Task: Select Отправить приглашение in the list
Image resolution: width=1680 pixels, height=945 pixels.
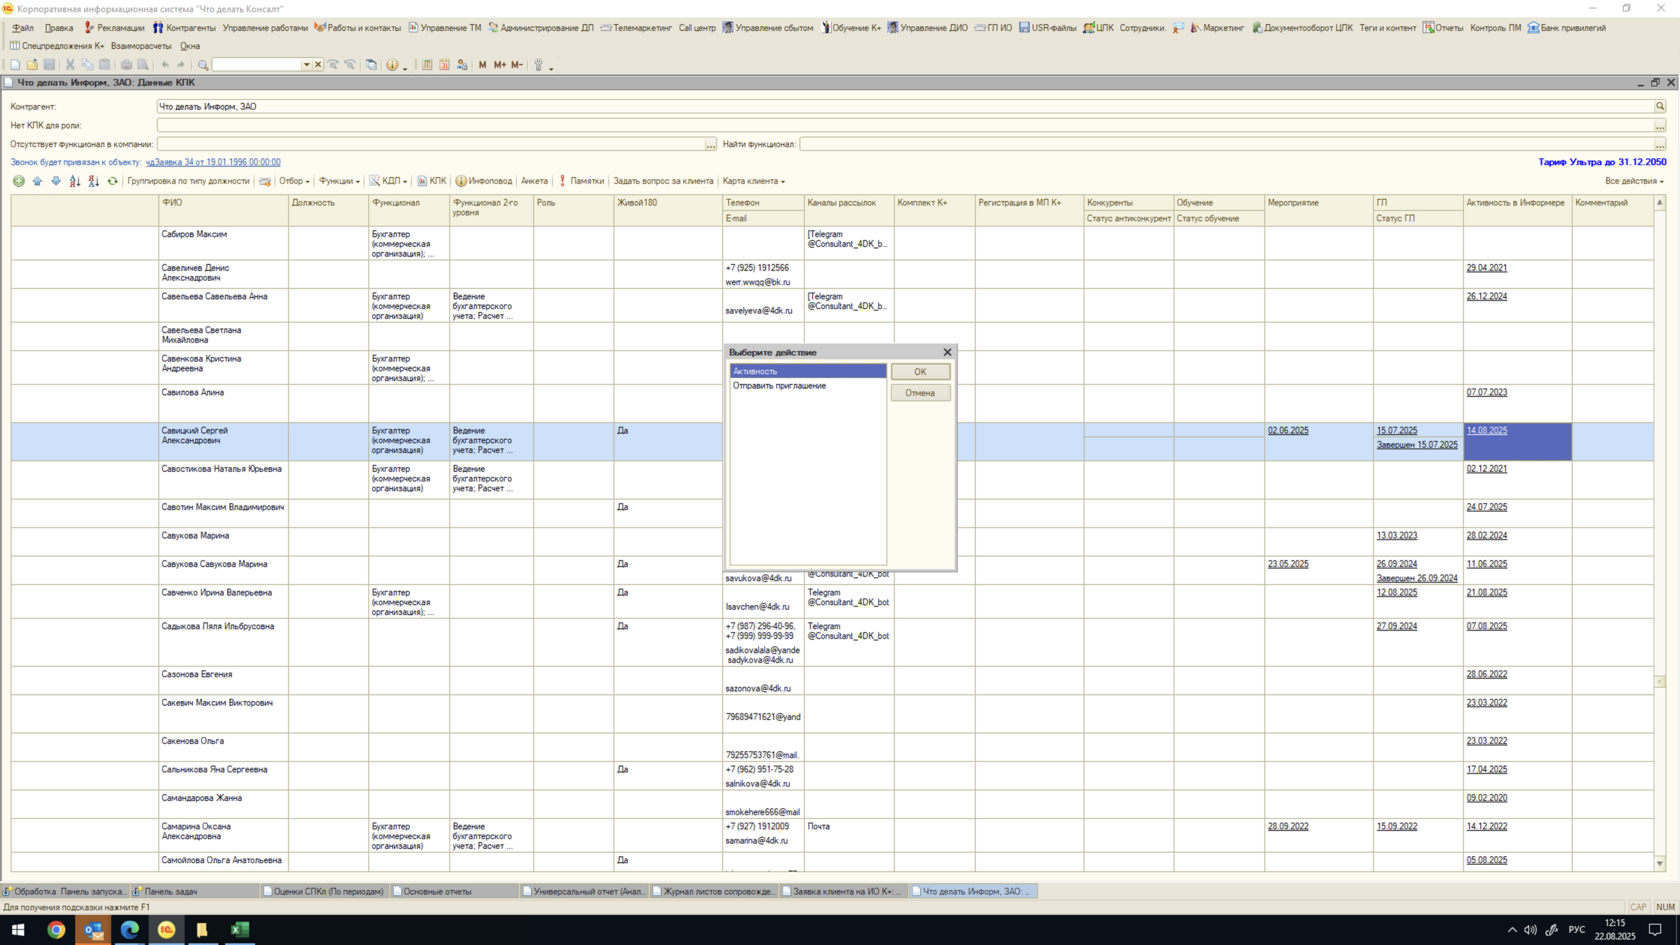Action: (x=779, y=386)
